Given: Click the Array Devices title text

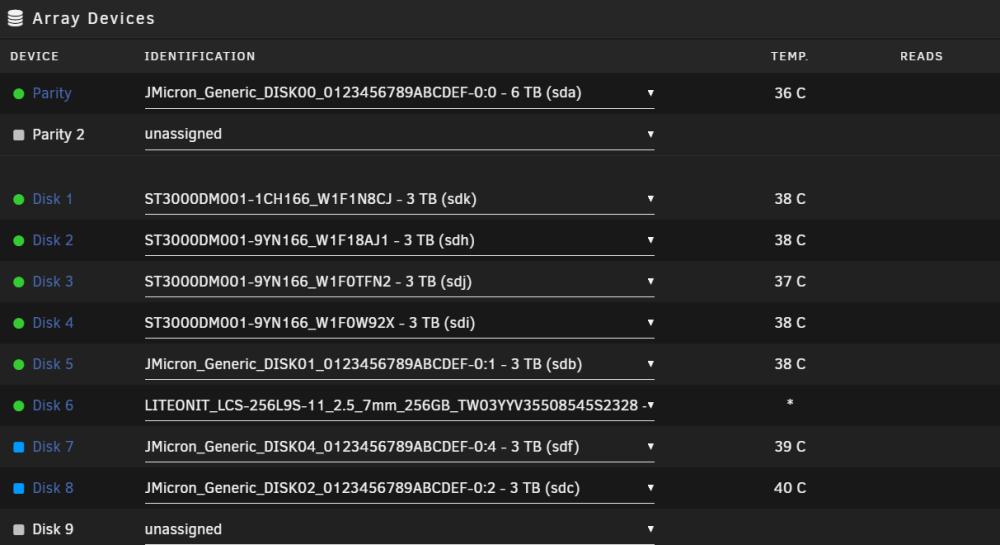Looking at the screenshot, I should (94, 18).
